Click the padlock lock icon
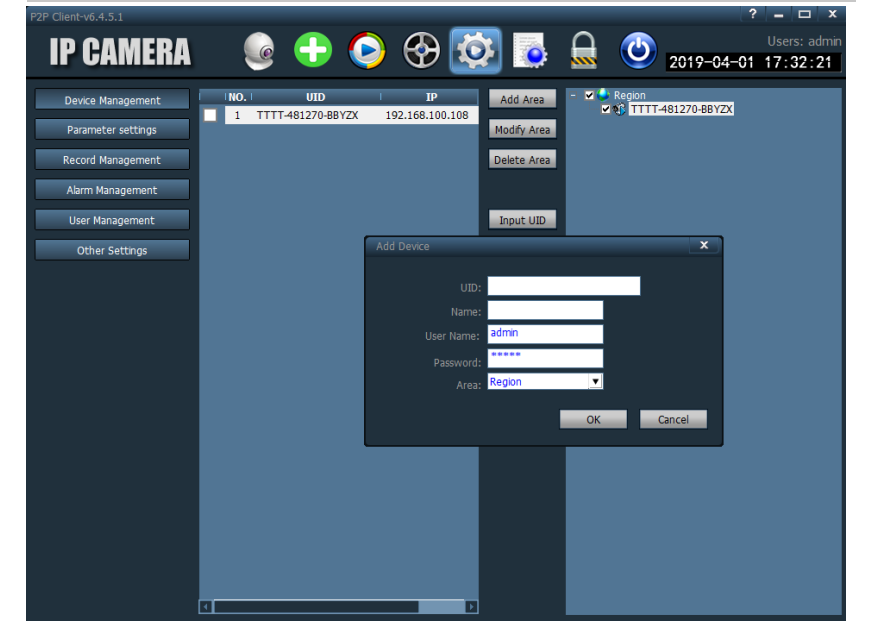This screenshot has height=628, width=894. point(583,50)
